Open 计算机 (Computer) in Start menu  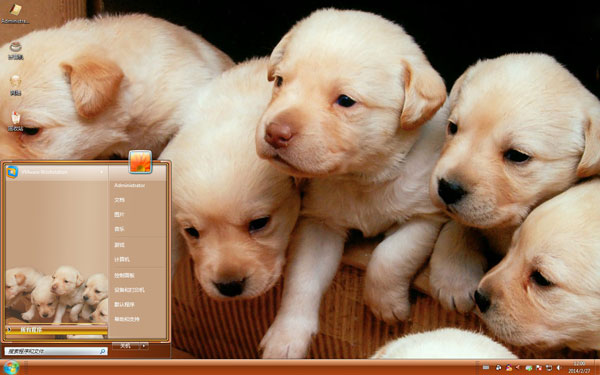point(122,259)
